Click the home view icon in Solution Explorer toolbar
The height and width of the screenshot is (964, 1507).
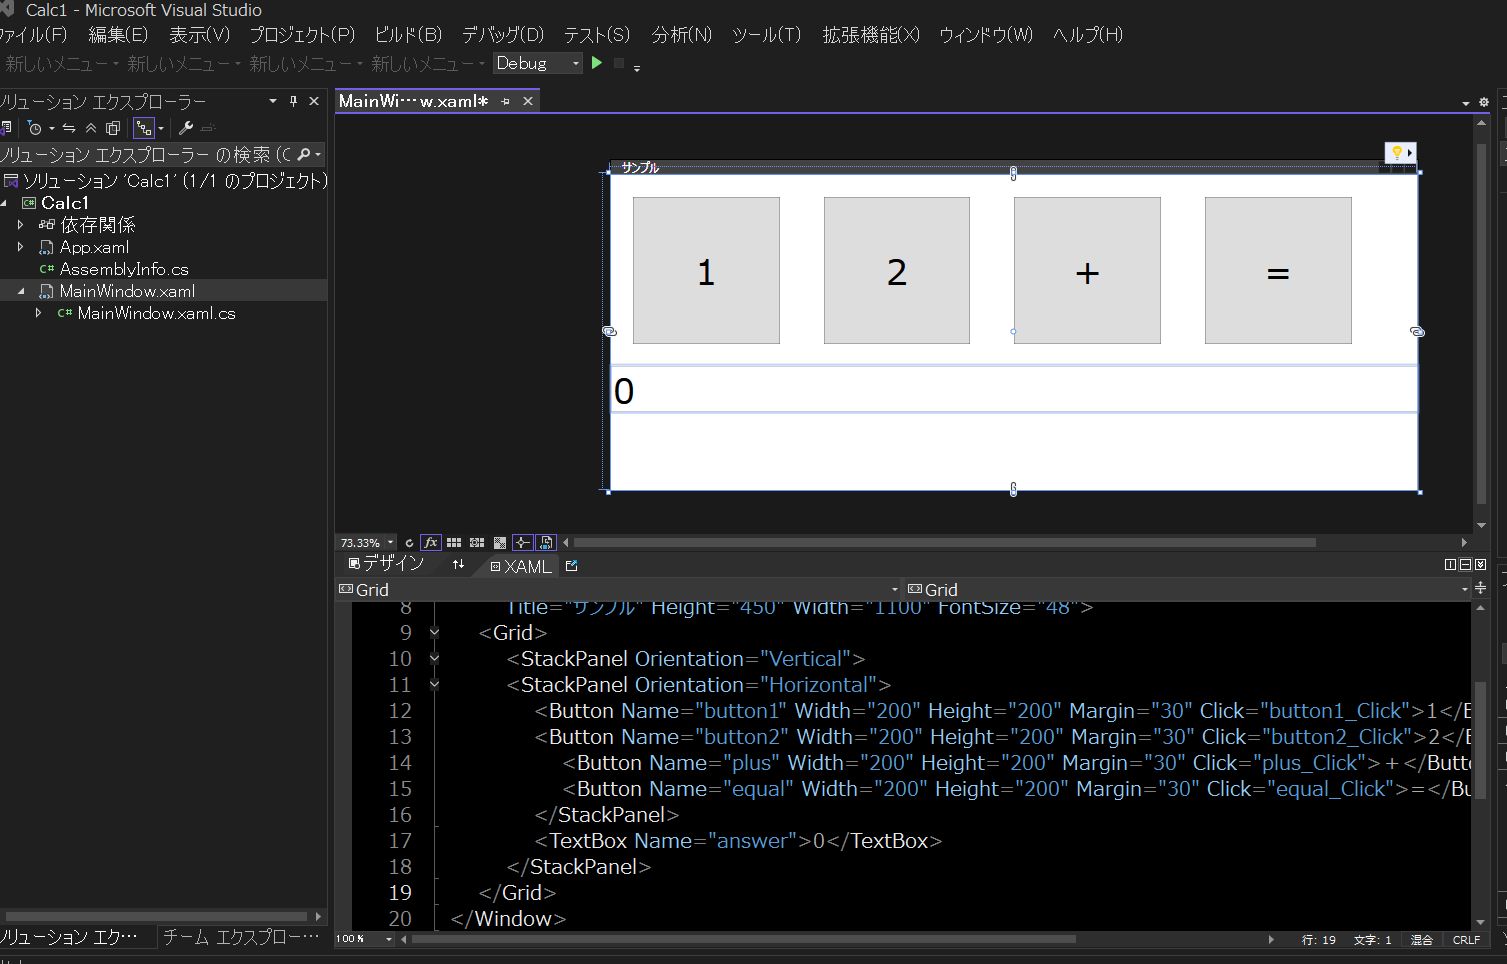[x=6, y=128]
